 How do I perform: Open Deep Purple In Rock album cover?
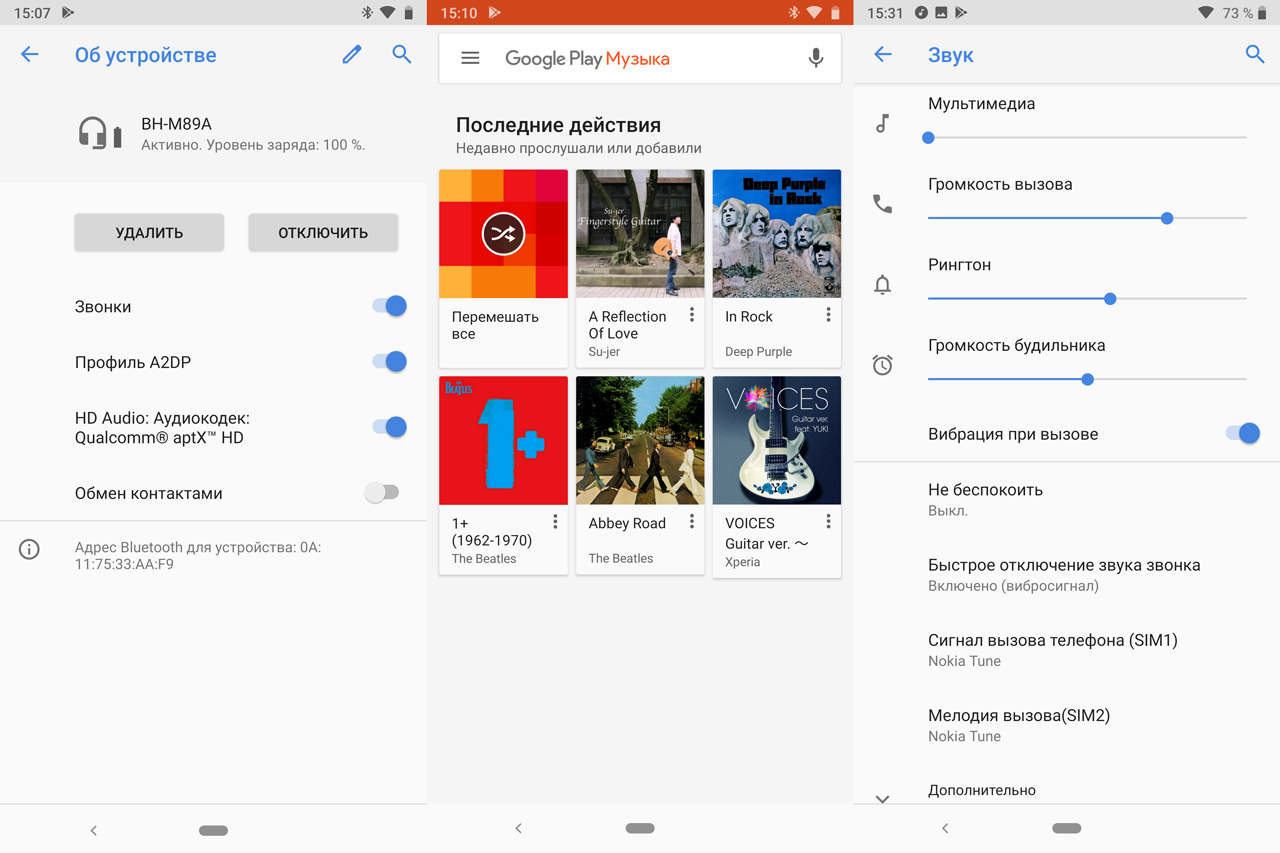click(x=777, y=234)
